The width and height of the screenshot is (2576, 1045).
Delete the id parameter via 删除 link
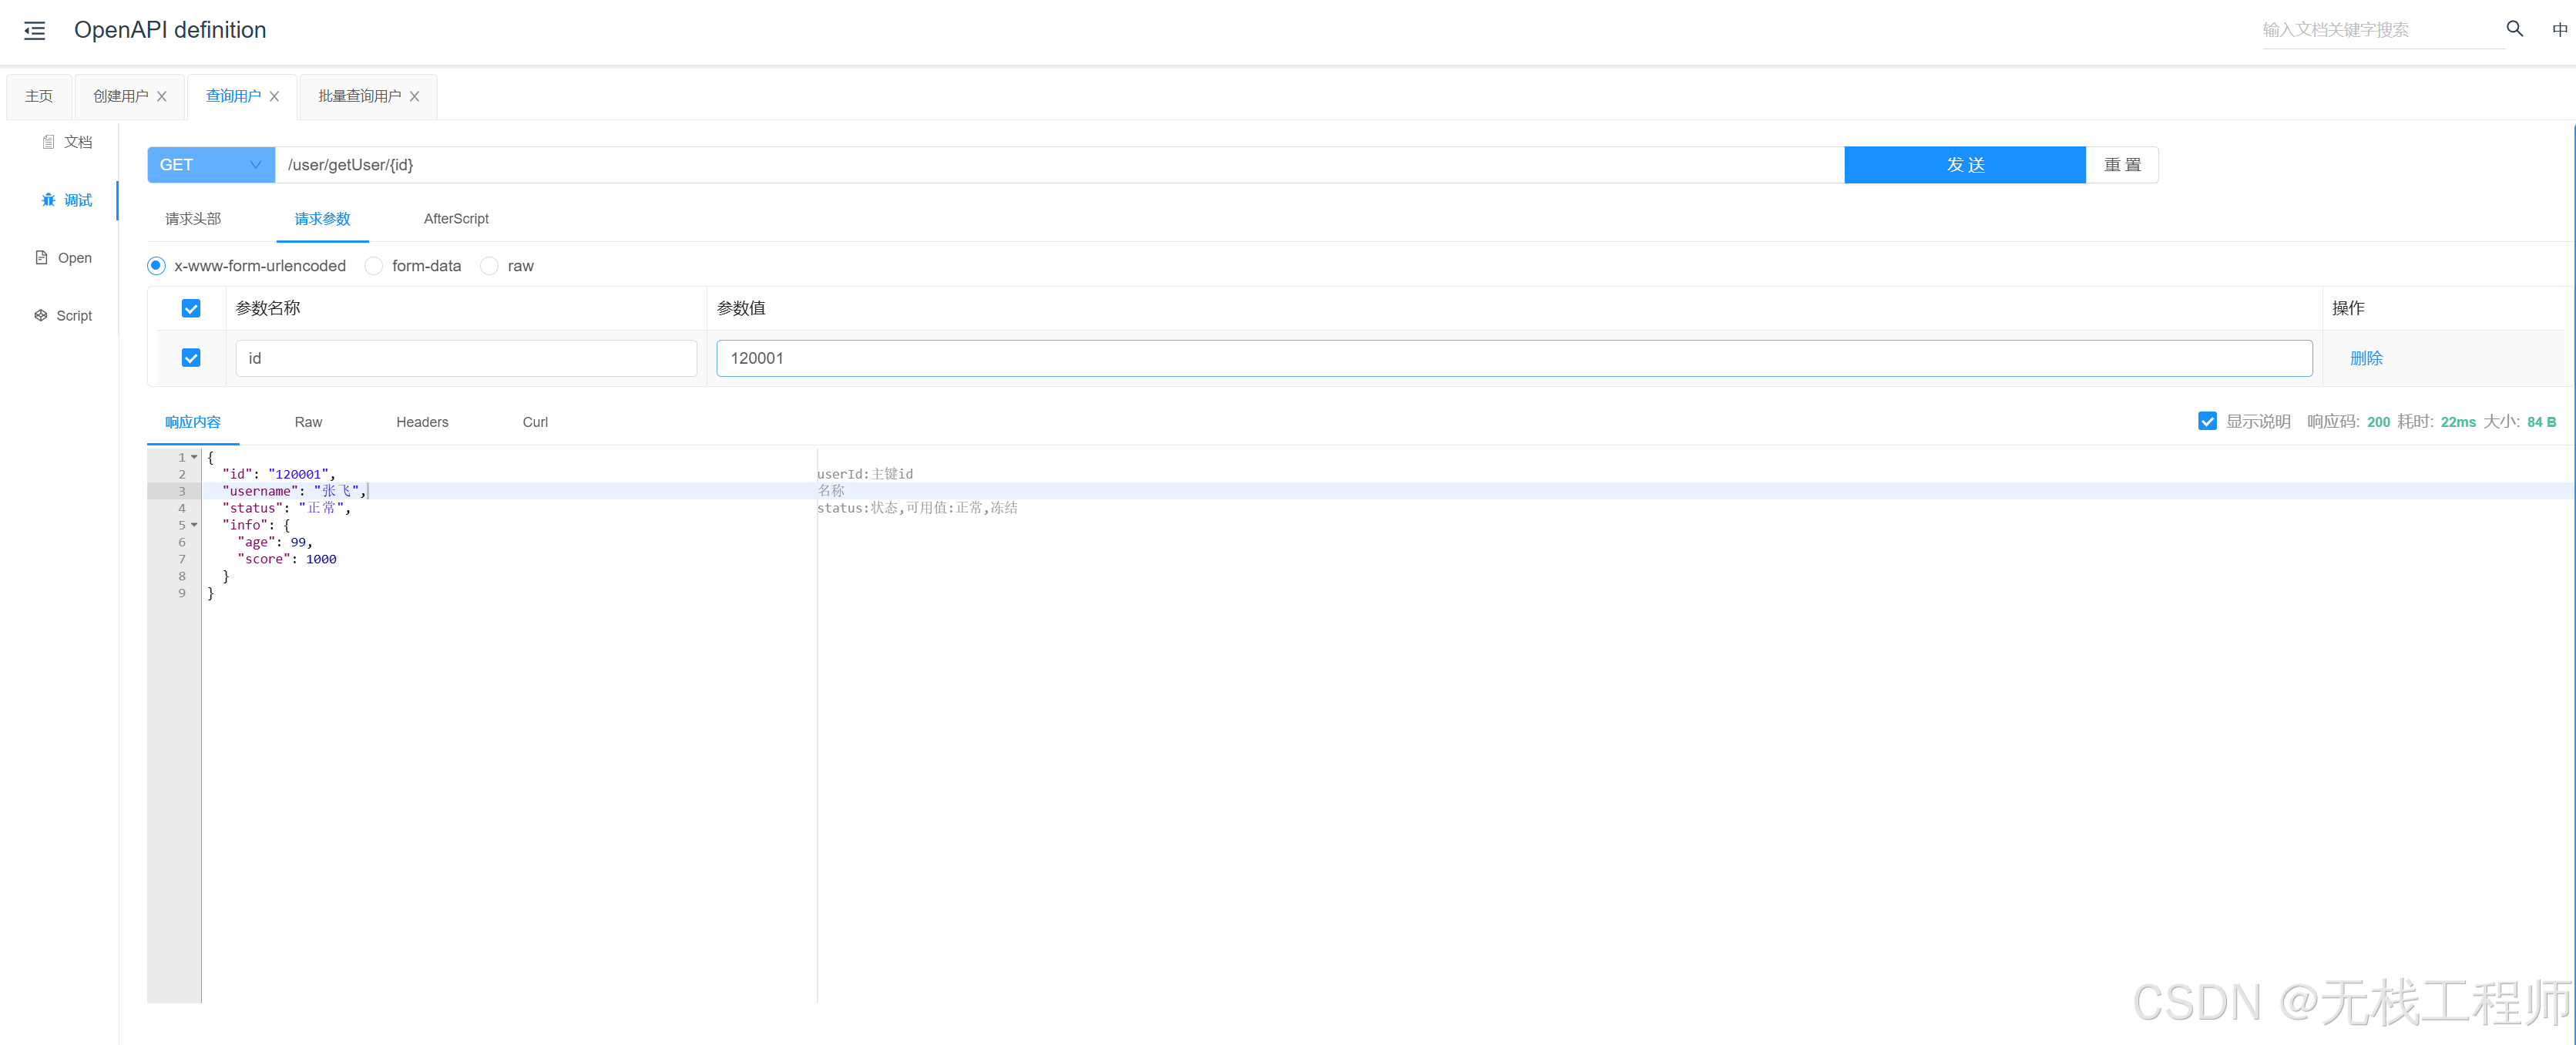[2366, 357]
